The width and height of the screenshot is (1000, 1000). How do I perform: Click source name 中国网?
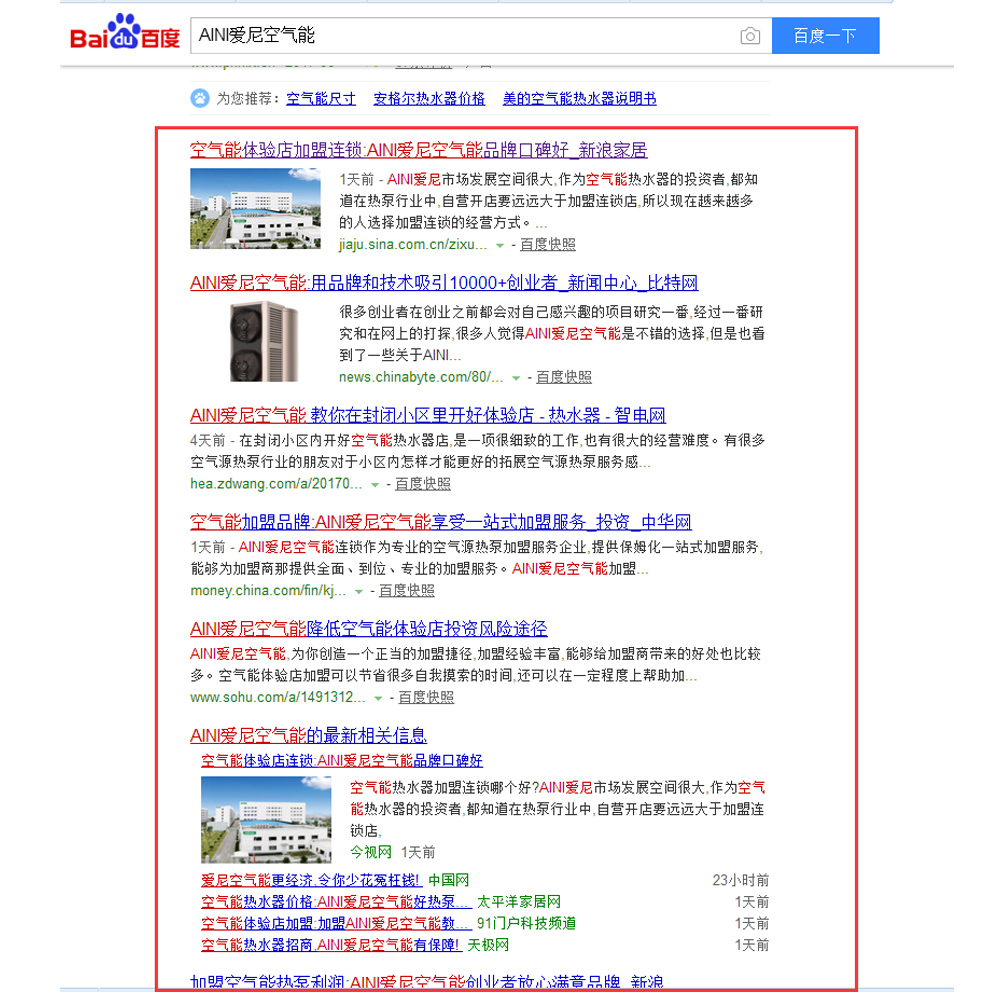point(448,881)
